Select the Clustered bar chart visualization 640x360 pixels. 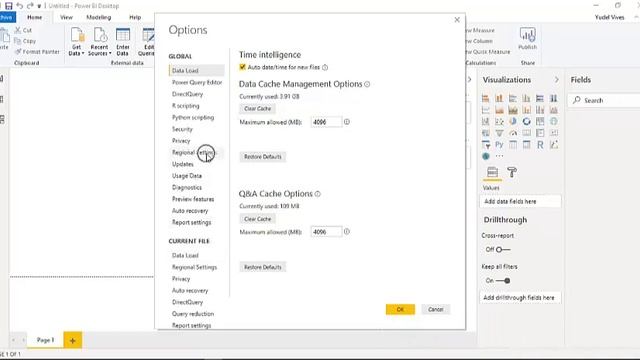point(513,98)
